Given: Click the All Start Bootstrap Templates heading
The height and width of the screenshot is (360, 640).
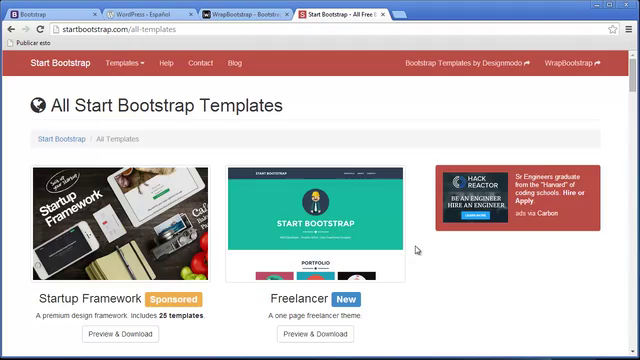Looking at the screenshot, I should pos(167,105).
